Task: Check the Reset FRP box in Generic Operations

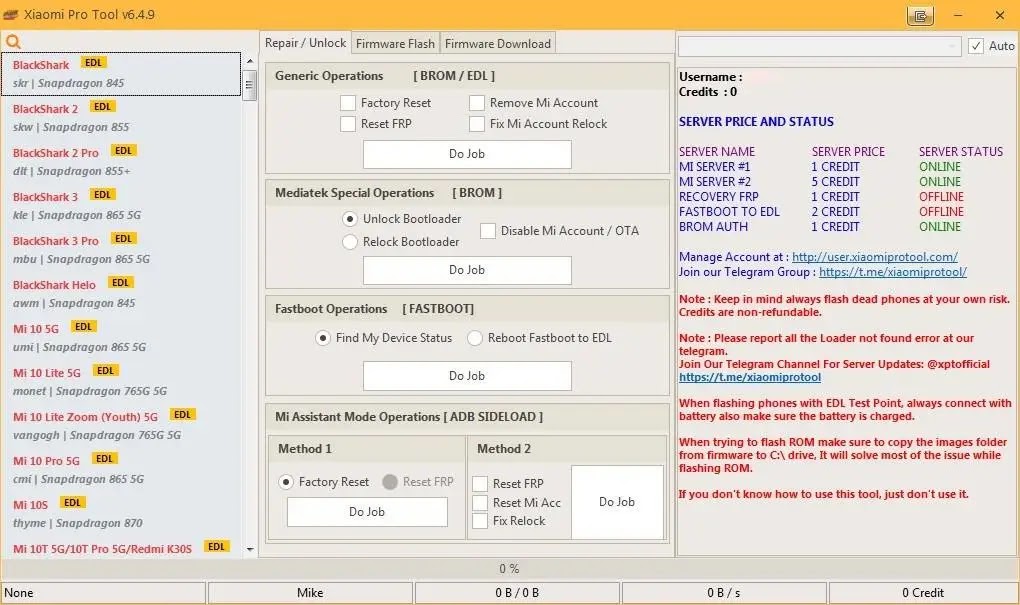Action: [x=348, y=124]
